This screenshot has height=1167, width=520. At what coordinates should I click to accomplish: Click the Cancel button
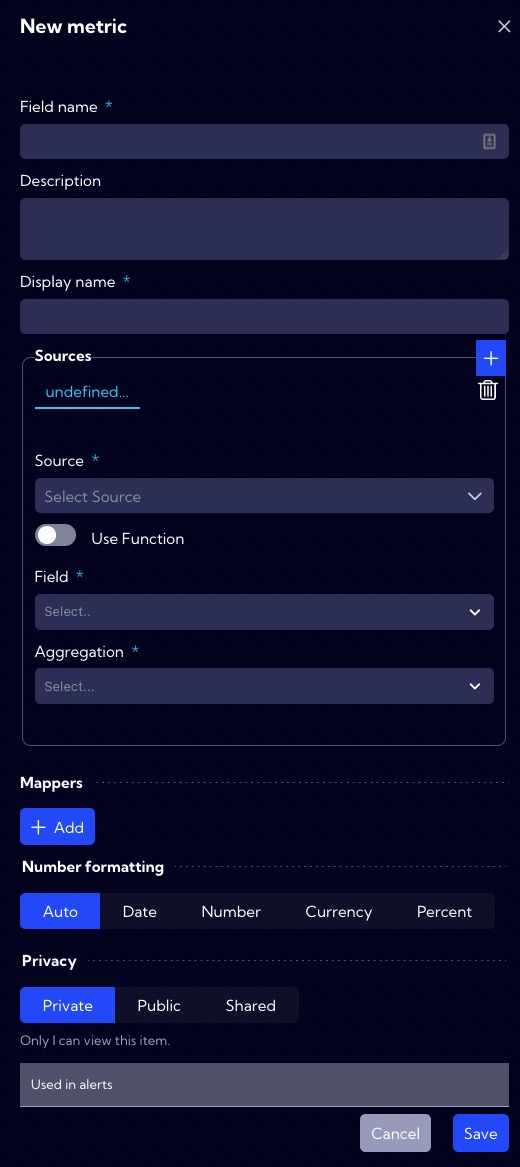point(396,1134)
